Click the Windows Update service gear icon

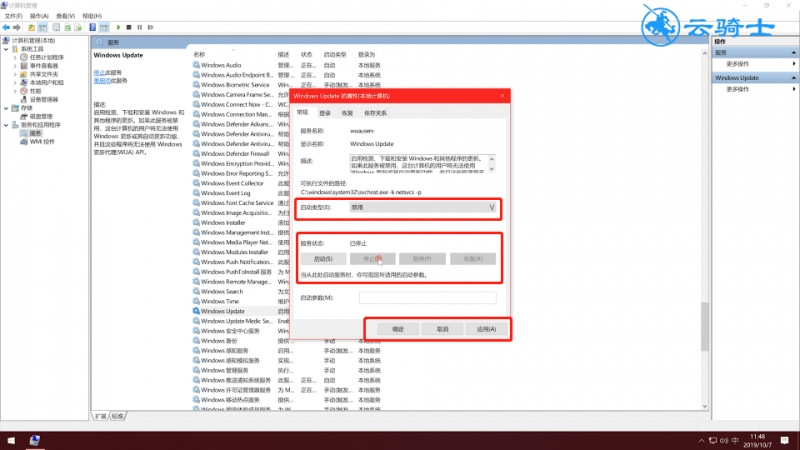[196, 311]
